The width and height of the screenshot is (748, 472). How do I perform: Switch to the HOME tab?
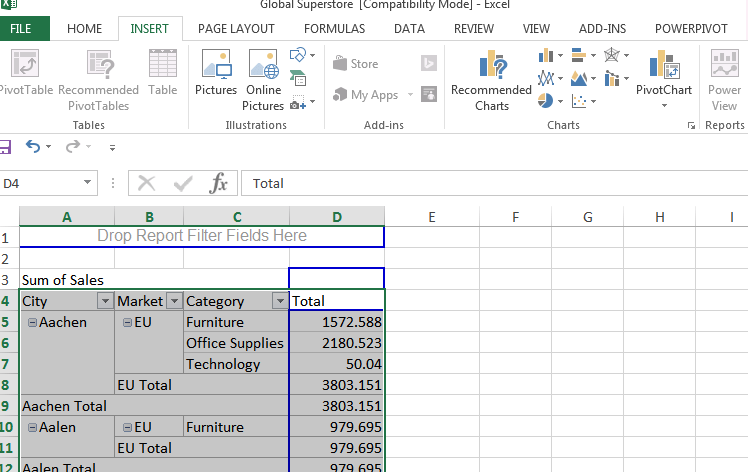(x=84, y=29)
